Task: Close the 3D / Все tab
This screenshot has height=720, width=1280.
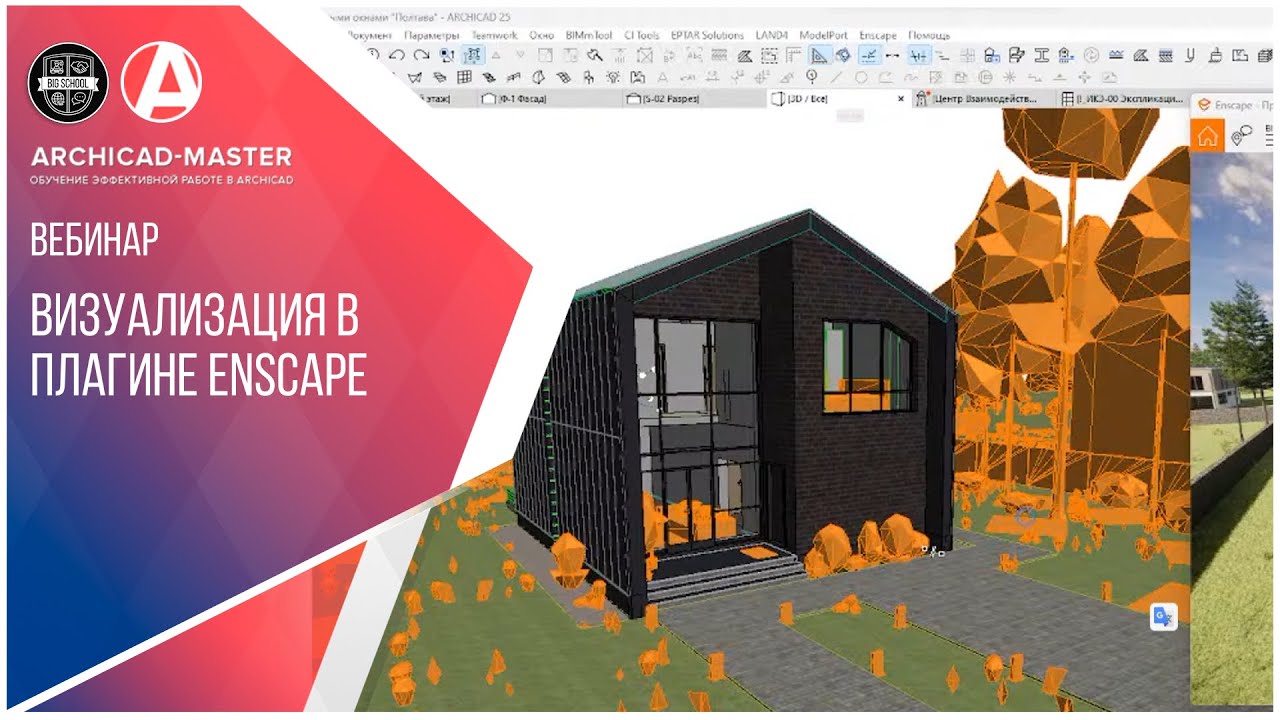Action: [901, 99]
